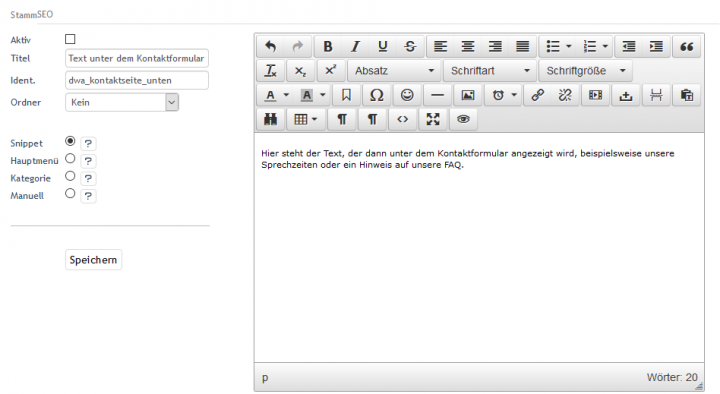Viewport: 720px width, 394px height.
Task: Select the Hauptmenü radio option
Action: pos(70,158)
